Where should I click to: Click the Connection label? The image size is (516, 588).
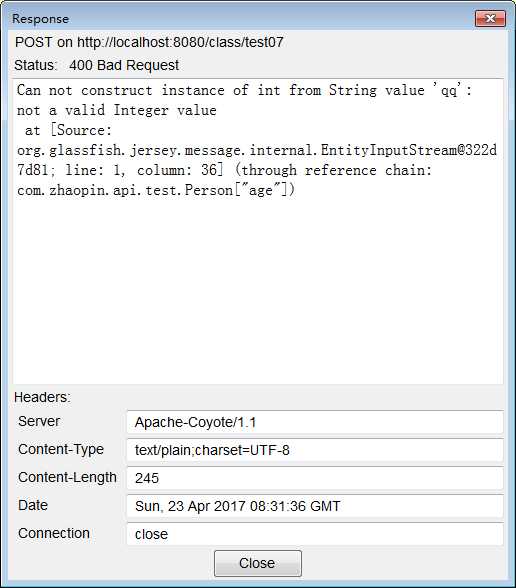click(54, 533)
